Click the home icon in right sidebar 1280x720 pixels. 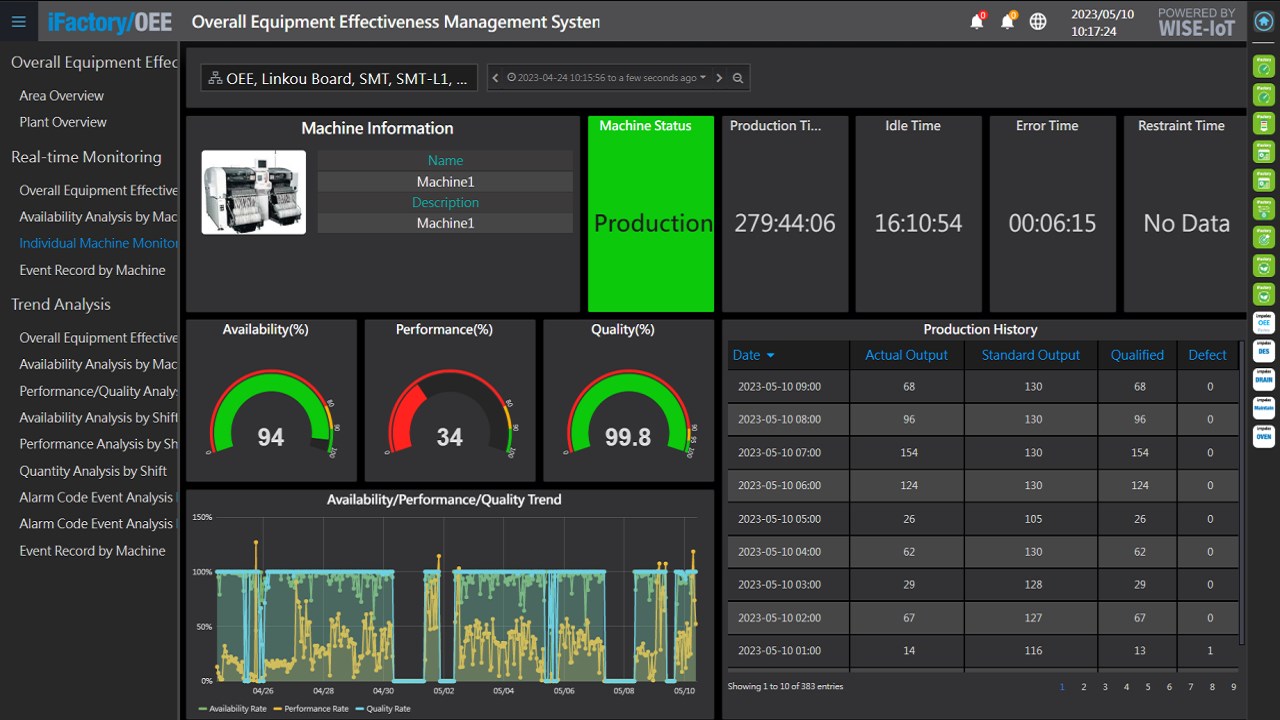coord(1264,22)
